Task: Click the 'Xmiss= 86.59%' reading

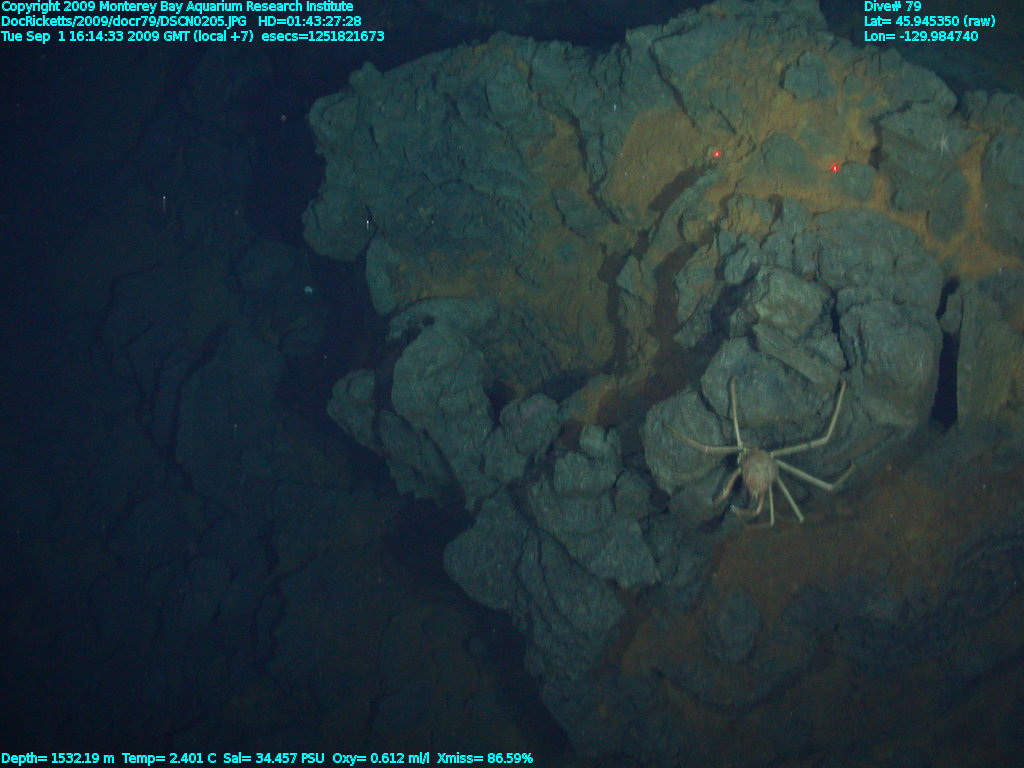Action: 485,758
